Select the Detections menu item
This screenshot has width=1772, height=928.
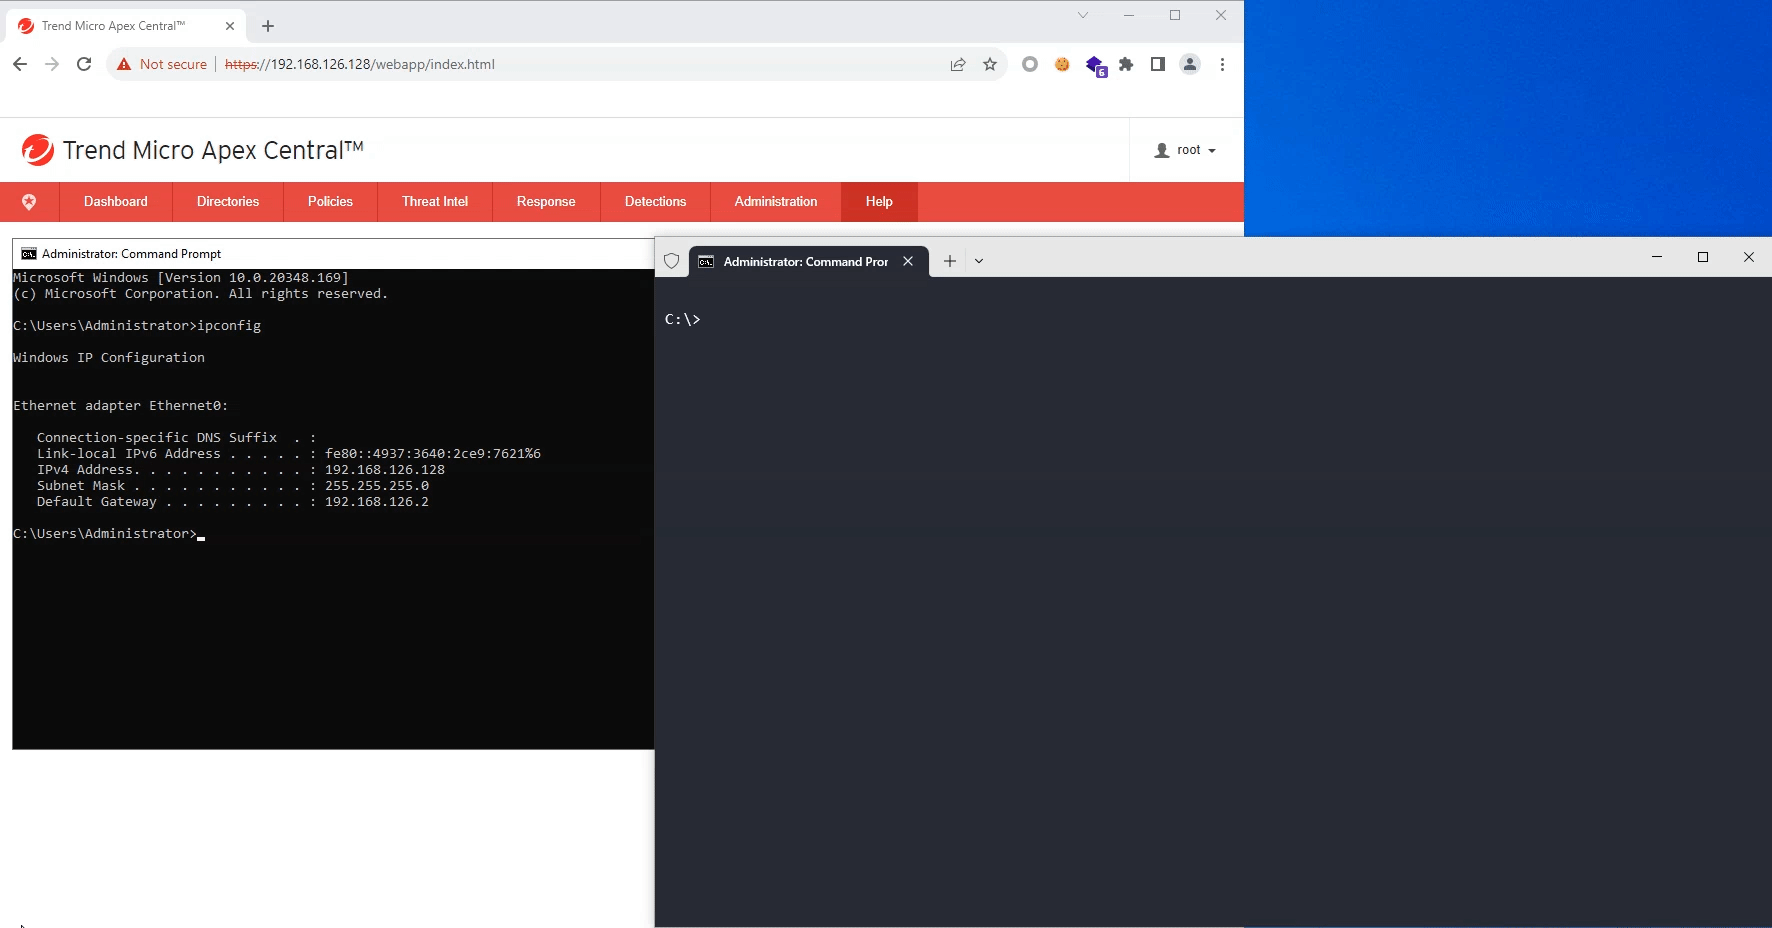coord(655,202)
